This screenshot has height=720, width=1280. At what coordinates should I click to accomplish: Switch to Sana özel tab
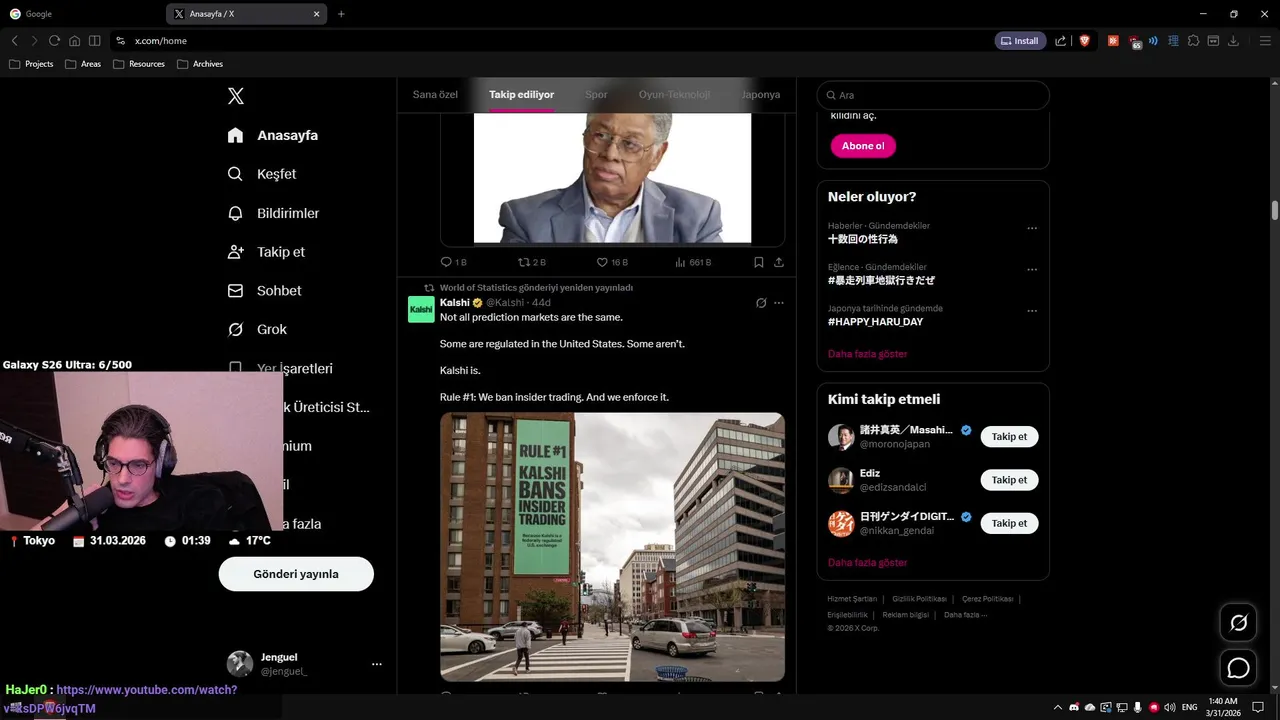(435, 94)
